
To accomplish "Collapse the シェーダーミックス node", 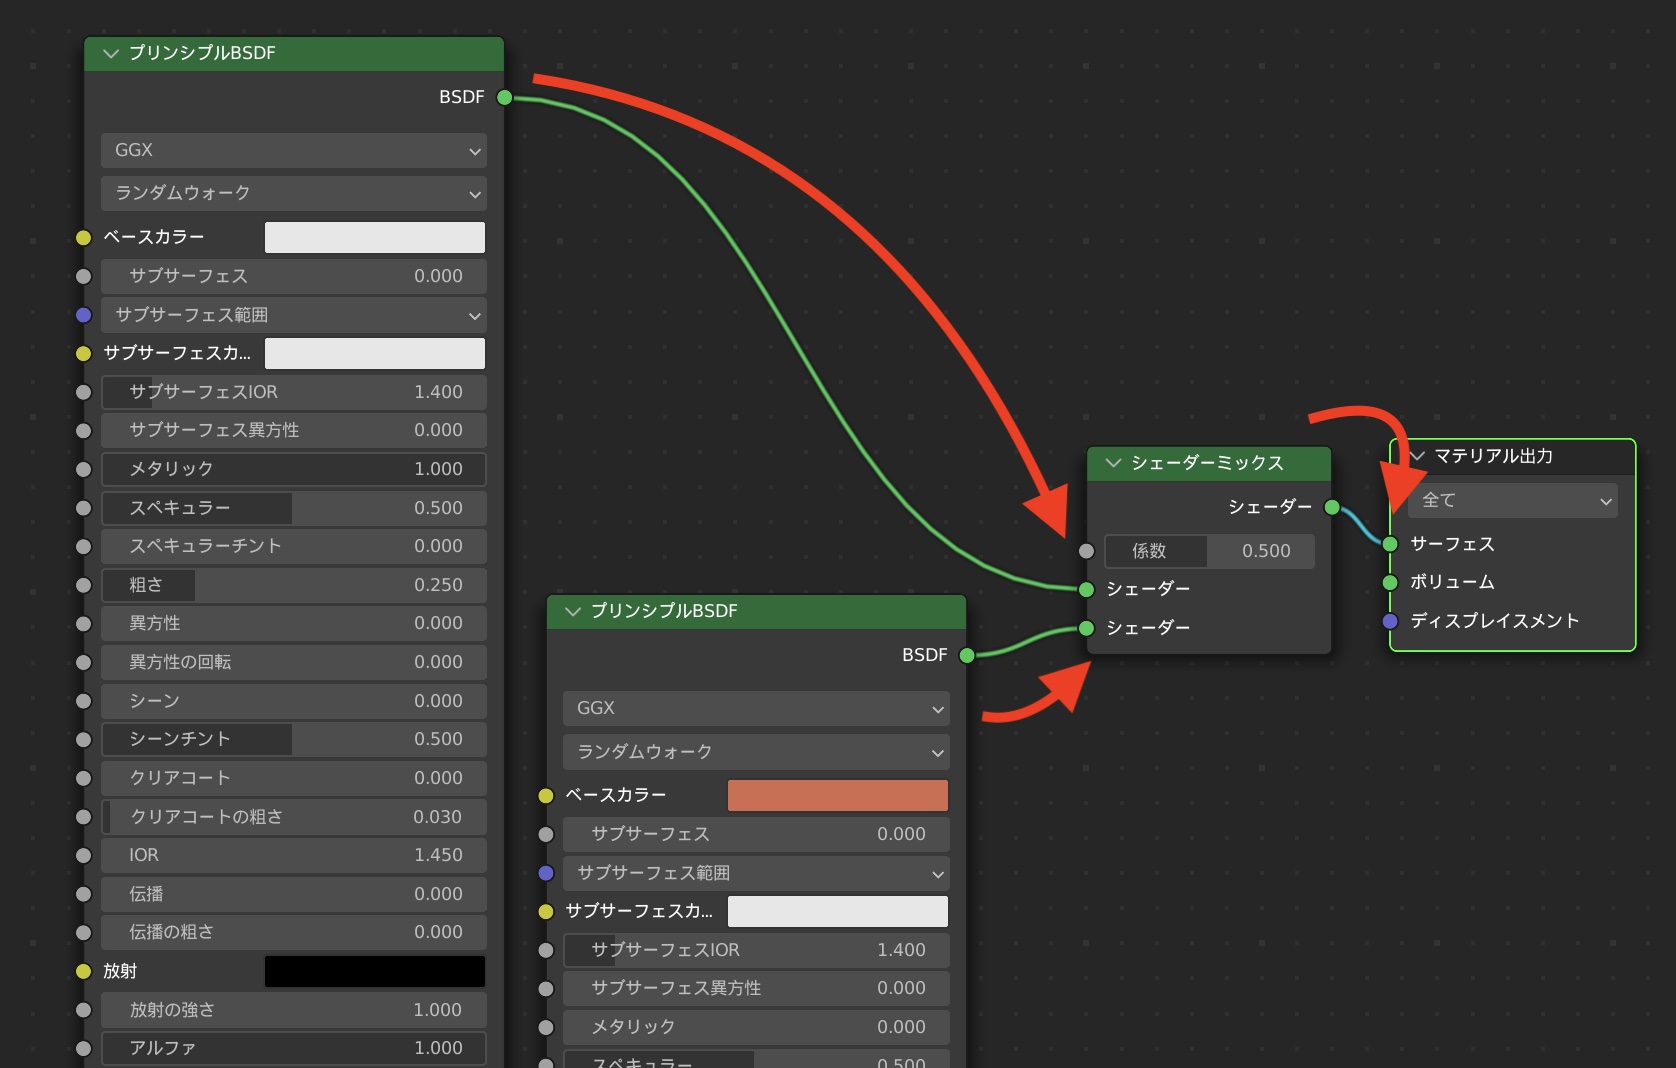I will tap(1113, 463).
